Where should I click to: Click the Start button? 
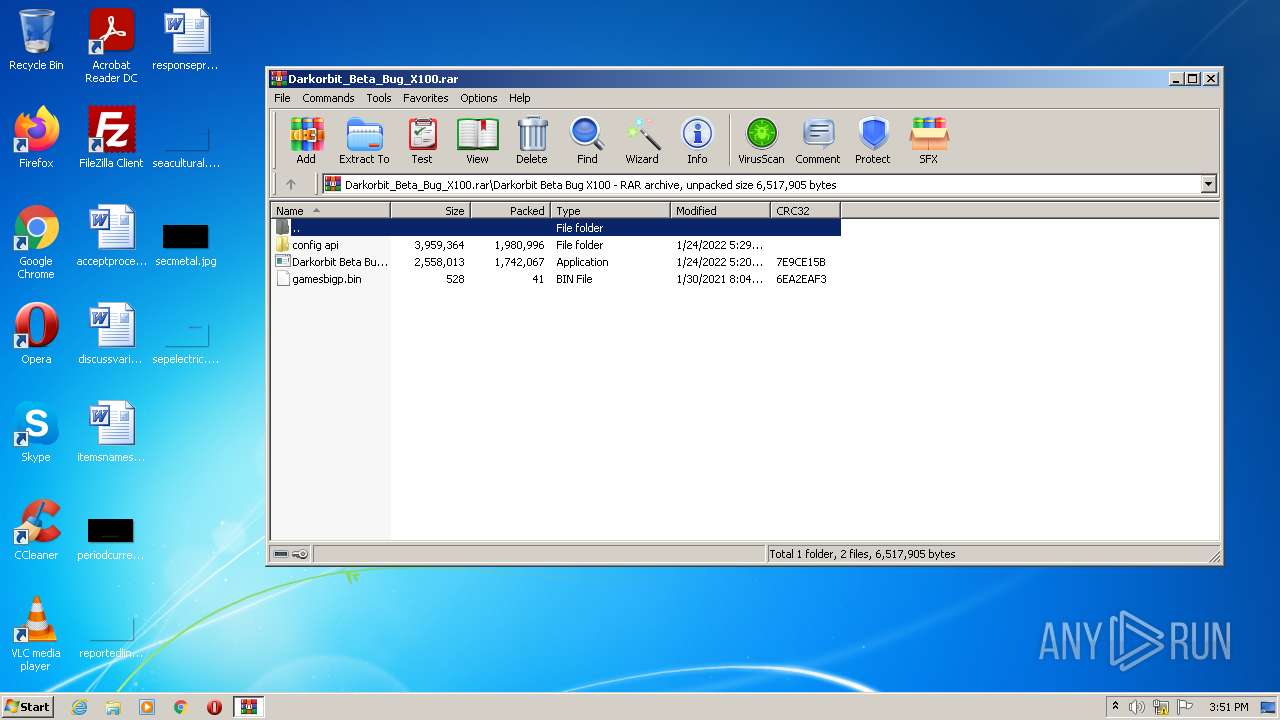point(28,706)
